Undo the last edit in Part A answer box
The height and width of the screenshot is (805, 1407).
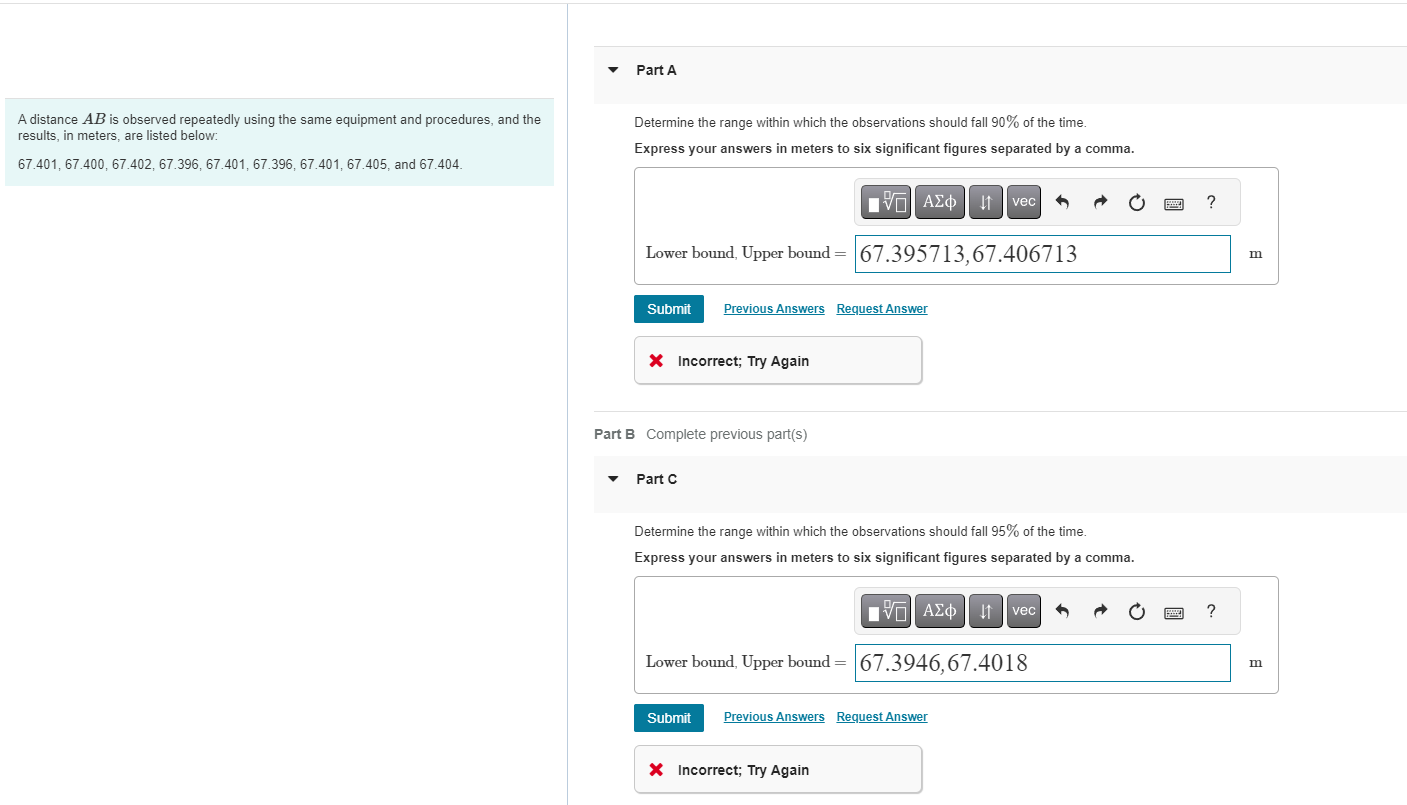coord(1062,201)
